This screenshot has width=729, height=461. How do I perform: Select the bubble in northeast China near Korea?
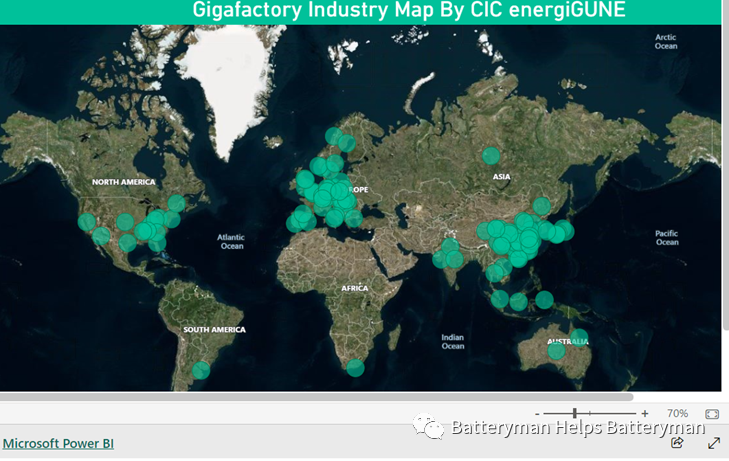542,206
